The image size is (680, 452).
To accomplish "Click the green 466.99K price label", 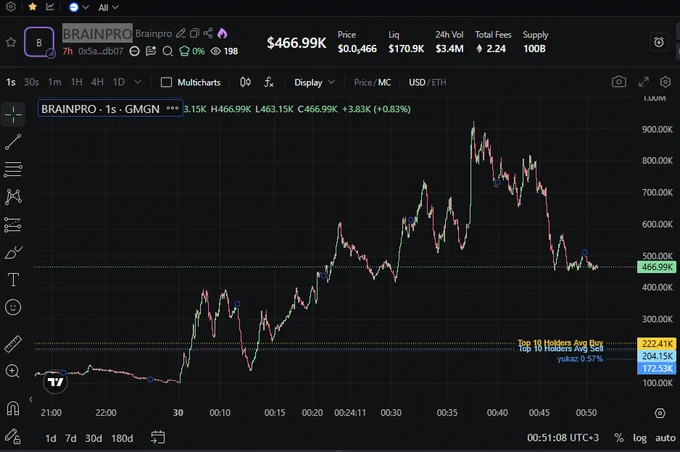I will 657,267.
